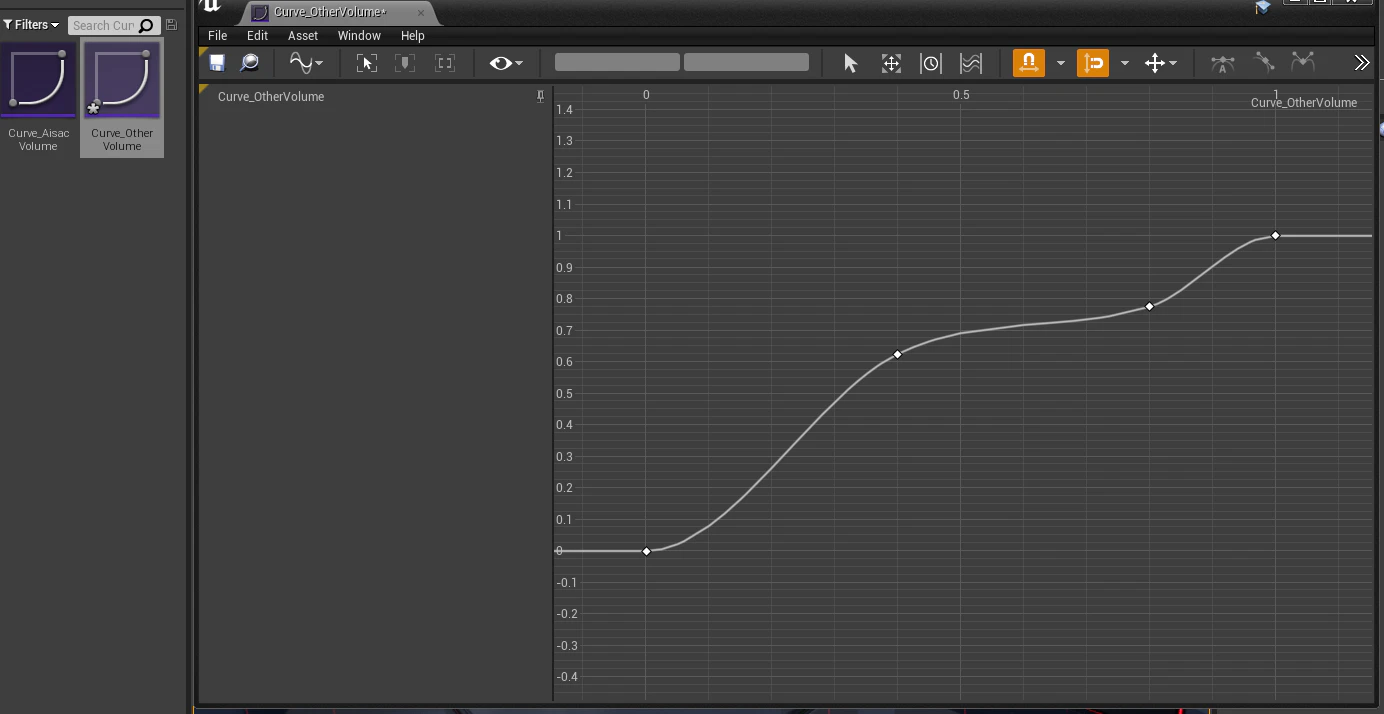Open the eye-icon view options dropdown
Image resolution: width=1384 pixels, height=714 pixels.
(506, 63)
